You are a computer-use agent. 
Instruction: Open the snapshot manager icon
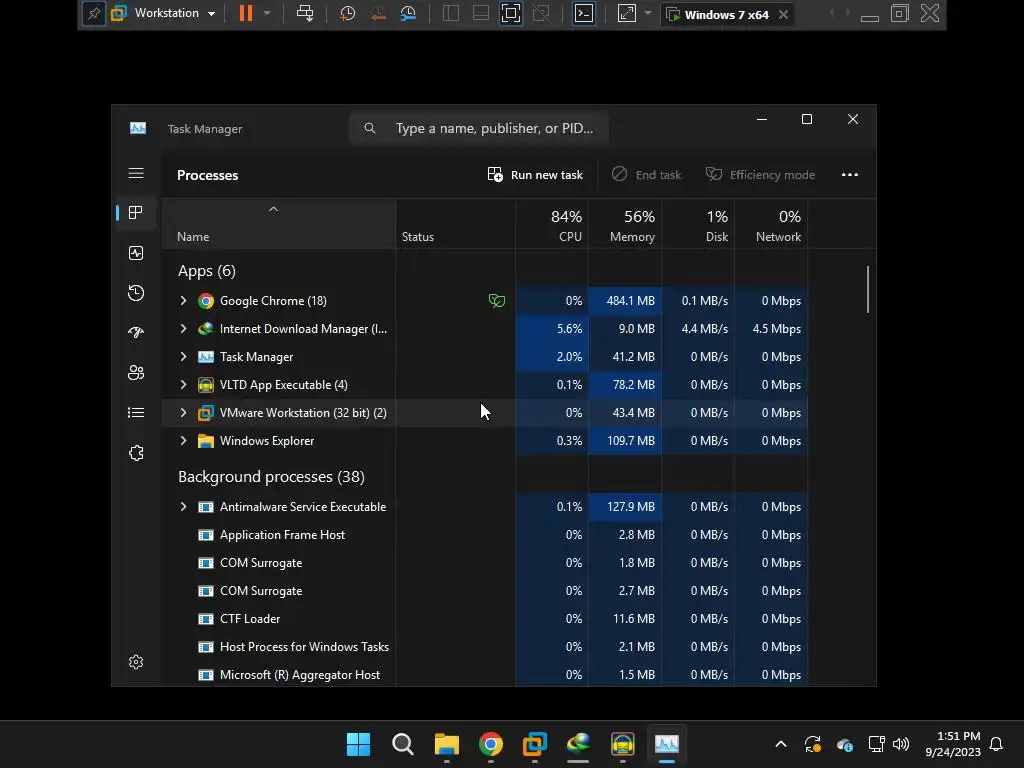click(408, 14)
